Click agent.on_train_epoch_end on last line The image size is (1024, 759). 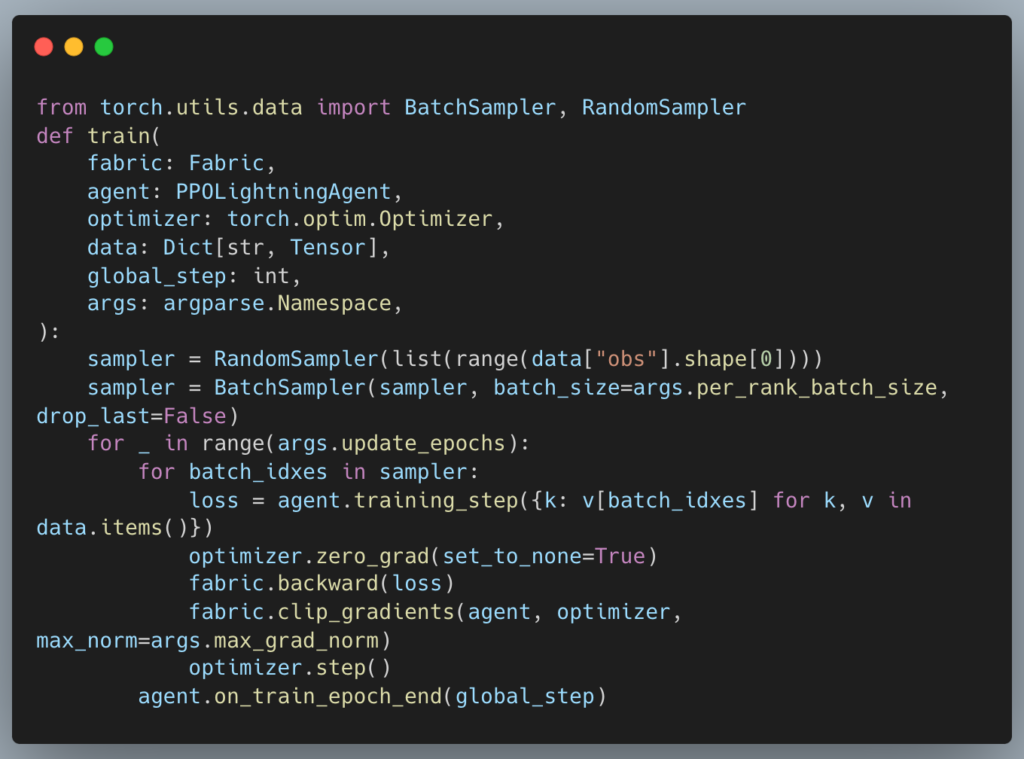[290, 696]
